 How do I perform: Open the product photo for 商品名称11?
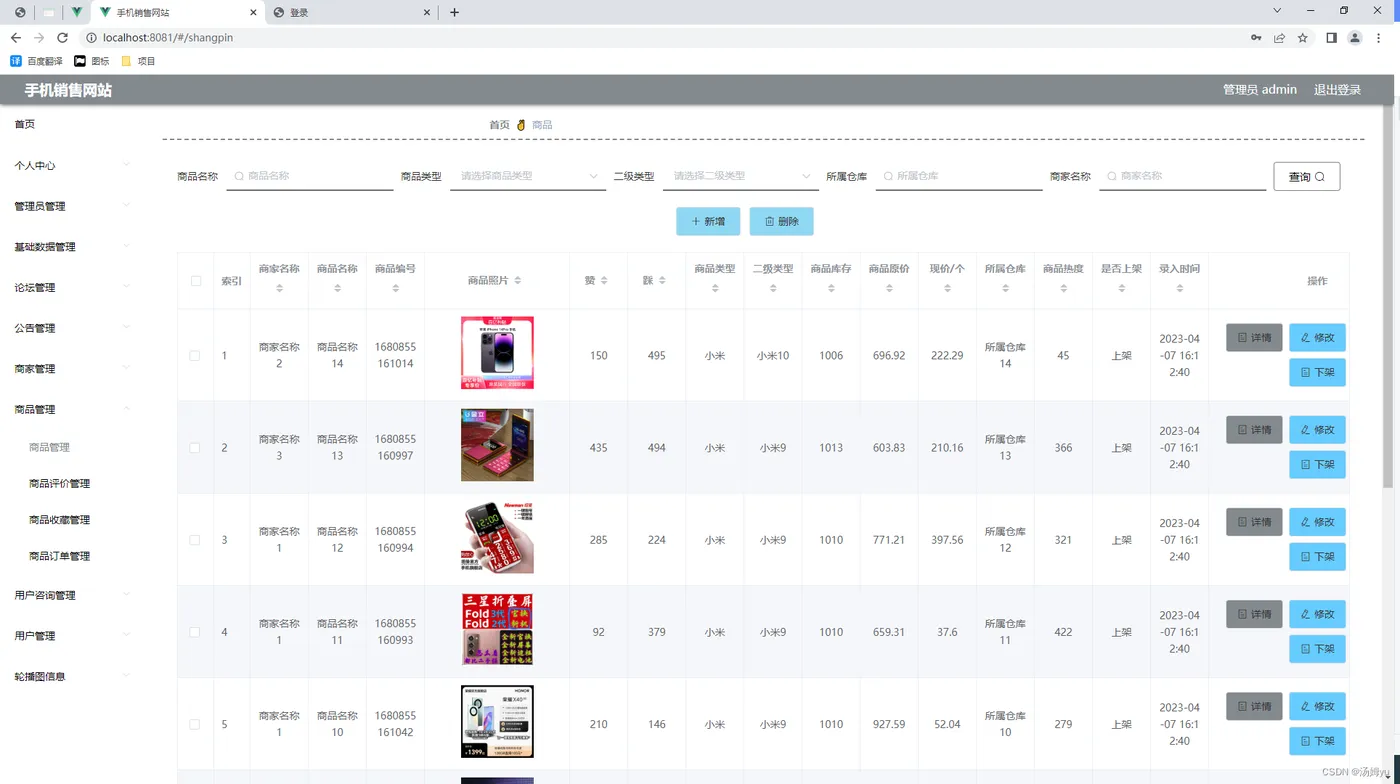497,629
